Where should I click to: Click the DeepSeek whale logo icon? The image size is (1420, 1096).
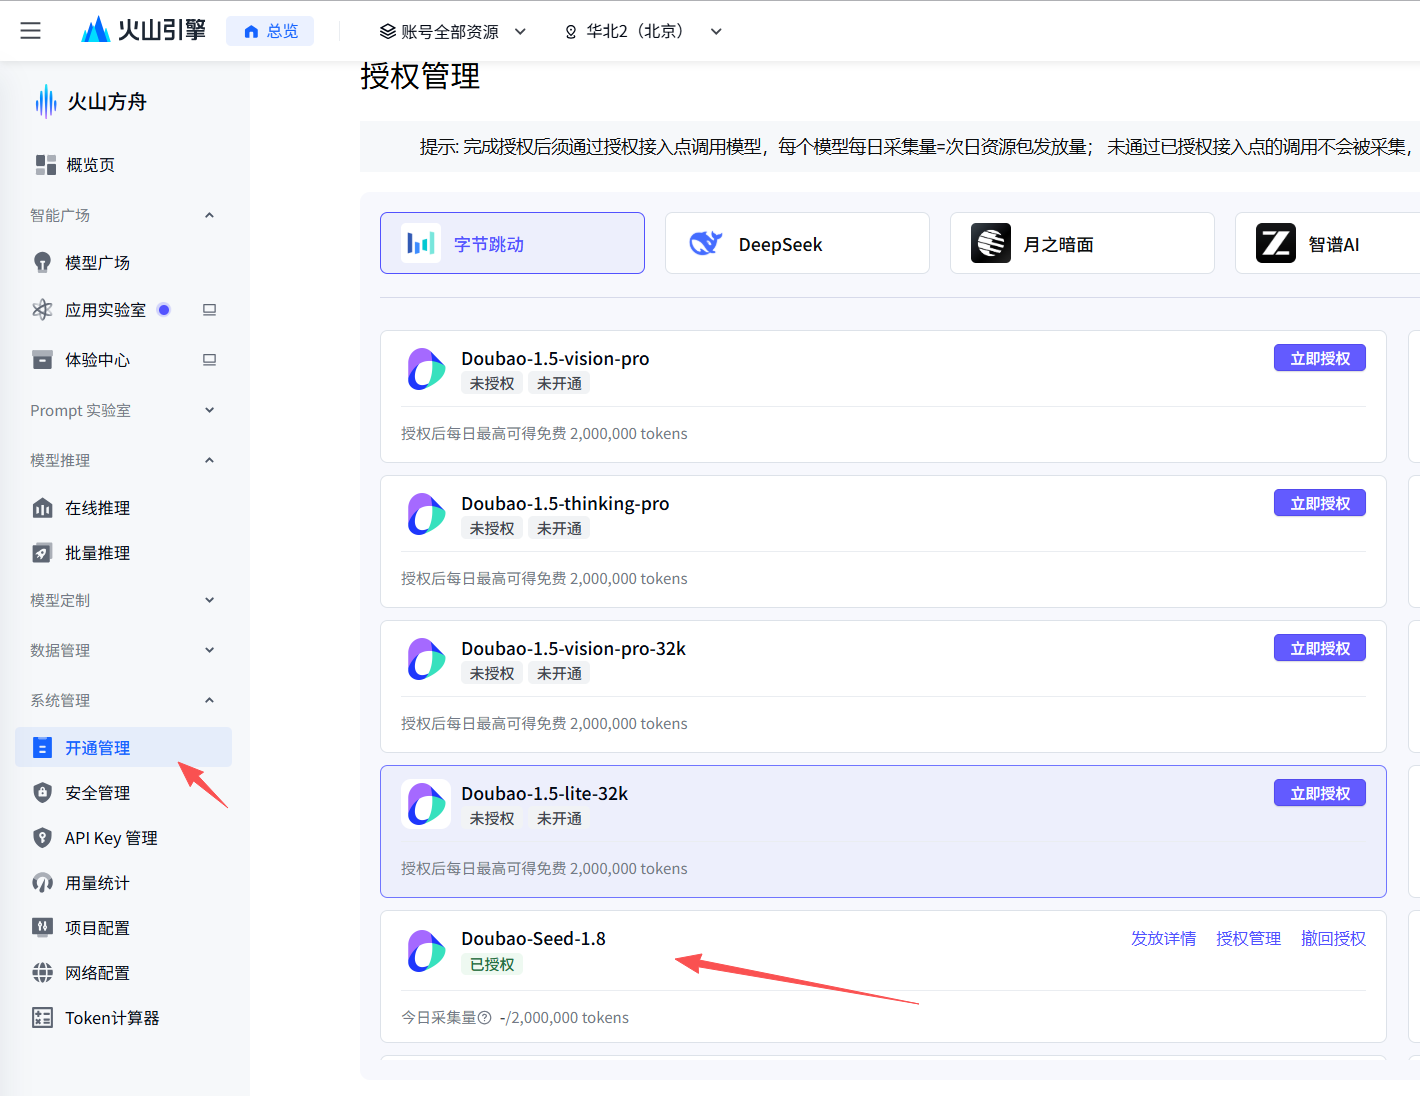coord(706,243)
